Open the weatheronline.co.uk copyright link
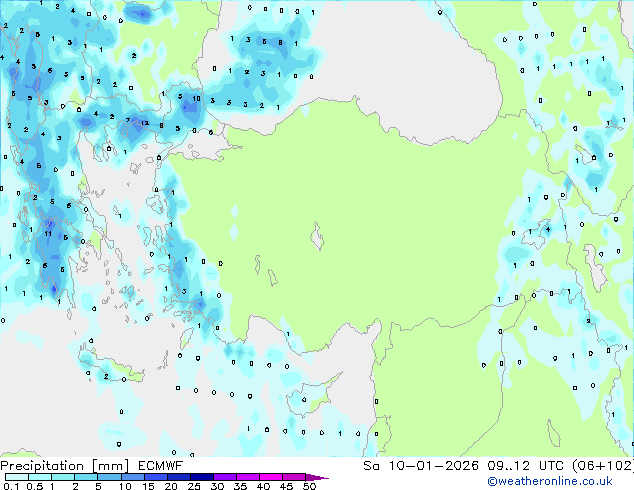 coord(550,481)
